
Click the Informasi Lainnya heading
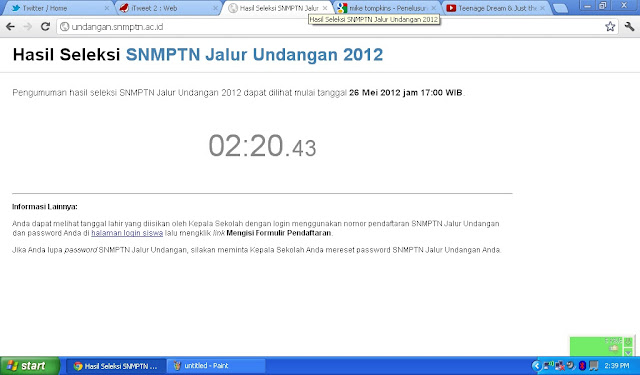pyautogui.click(x=45, y=207)
